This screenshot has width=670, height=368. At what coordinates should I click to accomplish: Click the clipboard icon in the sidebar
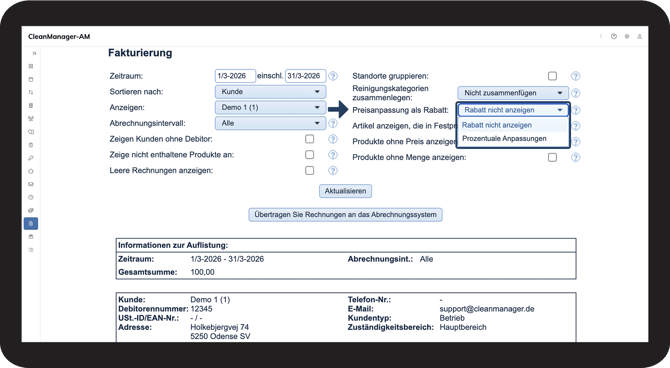[31, 145]
